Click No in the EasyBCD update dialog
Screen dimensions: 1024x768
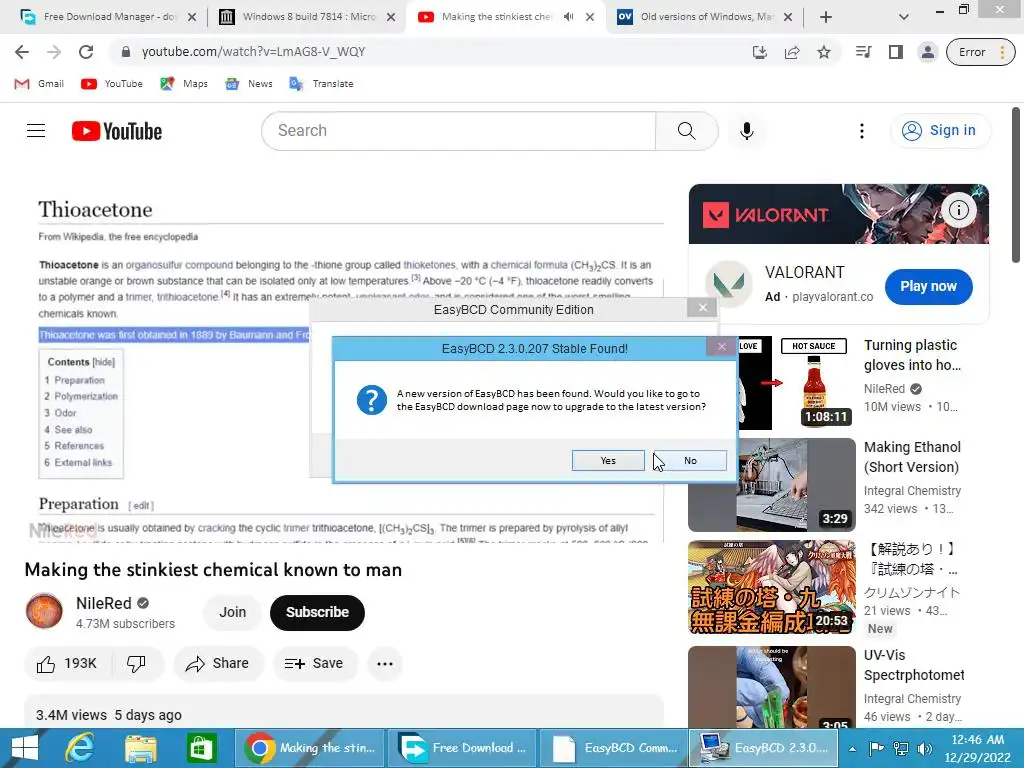pyautogui.click(x=690, y=460)
